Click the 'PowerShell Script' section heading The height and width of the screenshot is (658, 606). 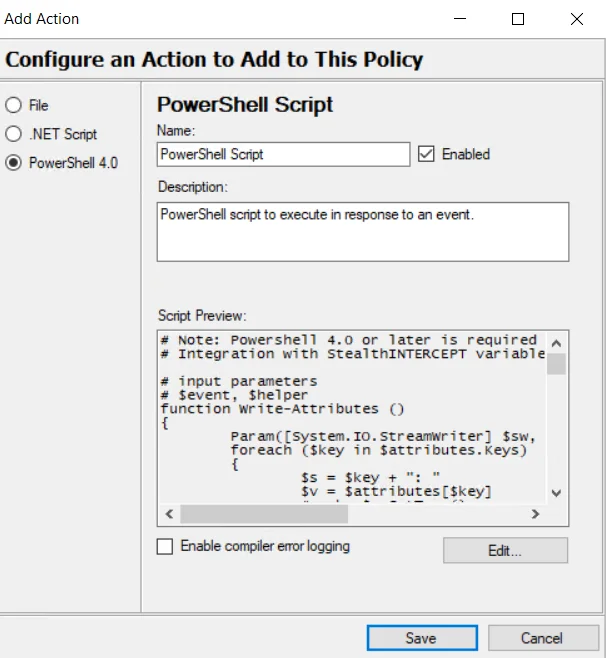click(245, 104)
